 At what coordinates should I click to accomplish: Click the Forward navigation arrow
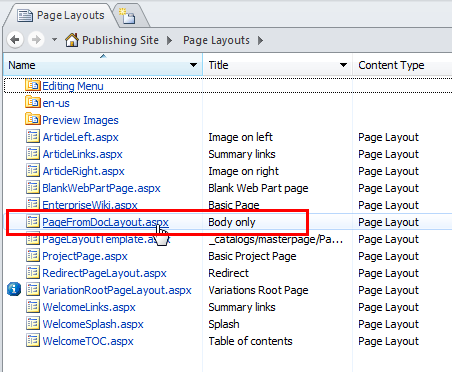click(x=36, y=40)
